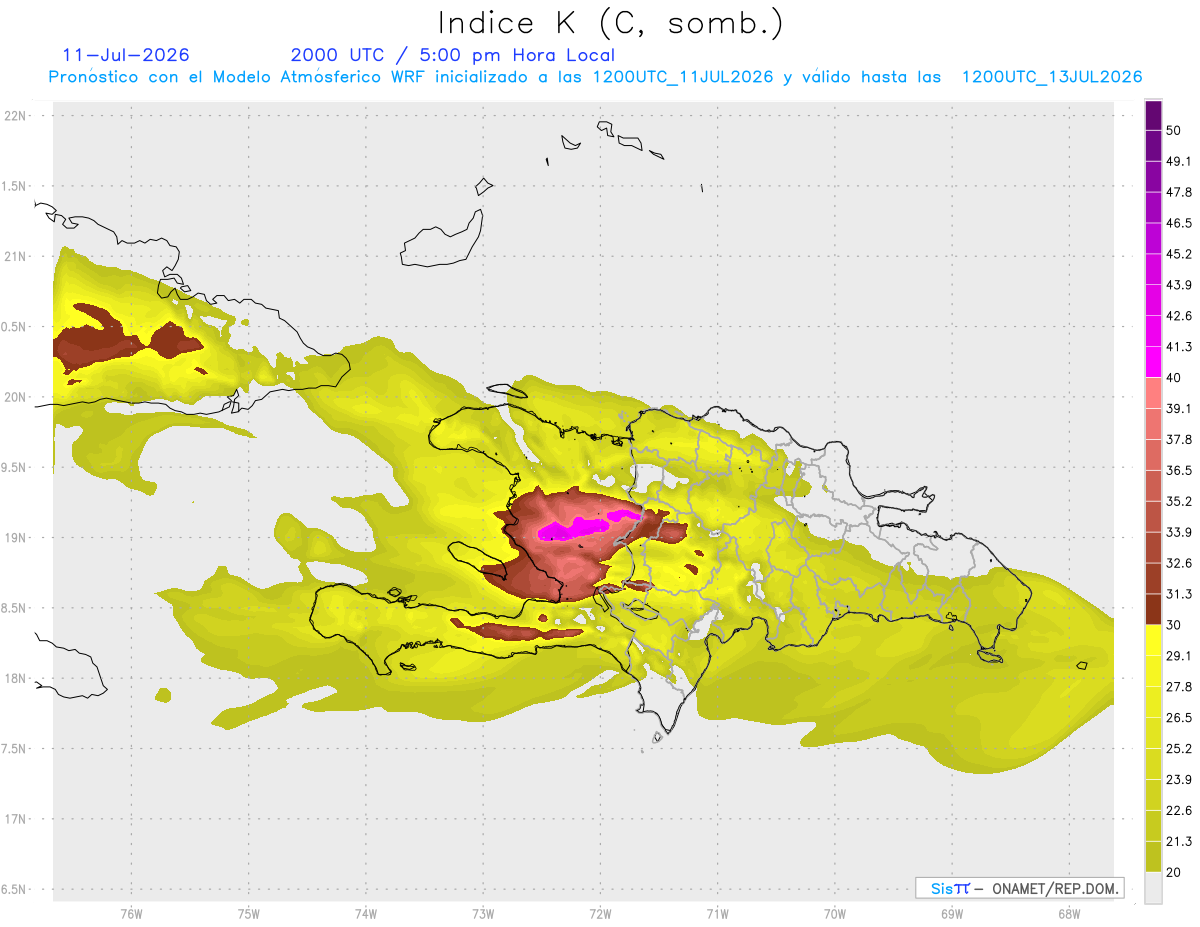Pick the bright yellow colorbar segment below 30
The image size is (1200, 927).
click(1153, 640)
